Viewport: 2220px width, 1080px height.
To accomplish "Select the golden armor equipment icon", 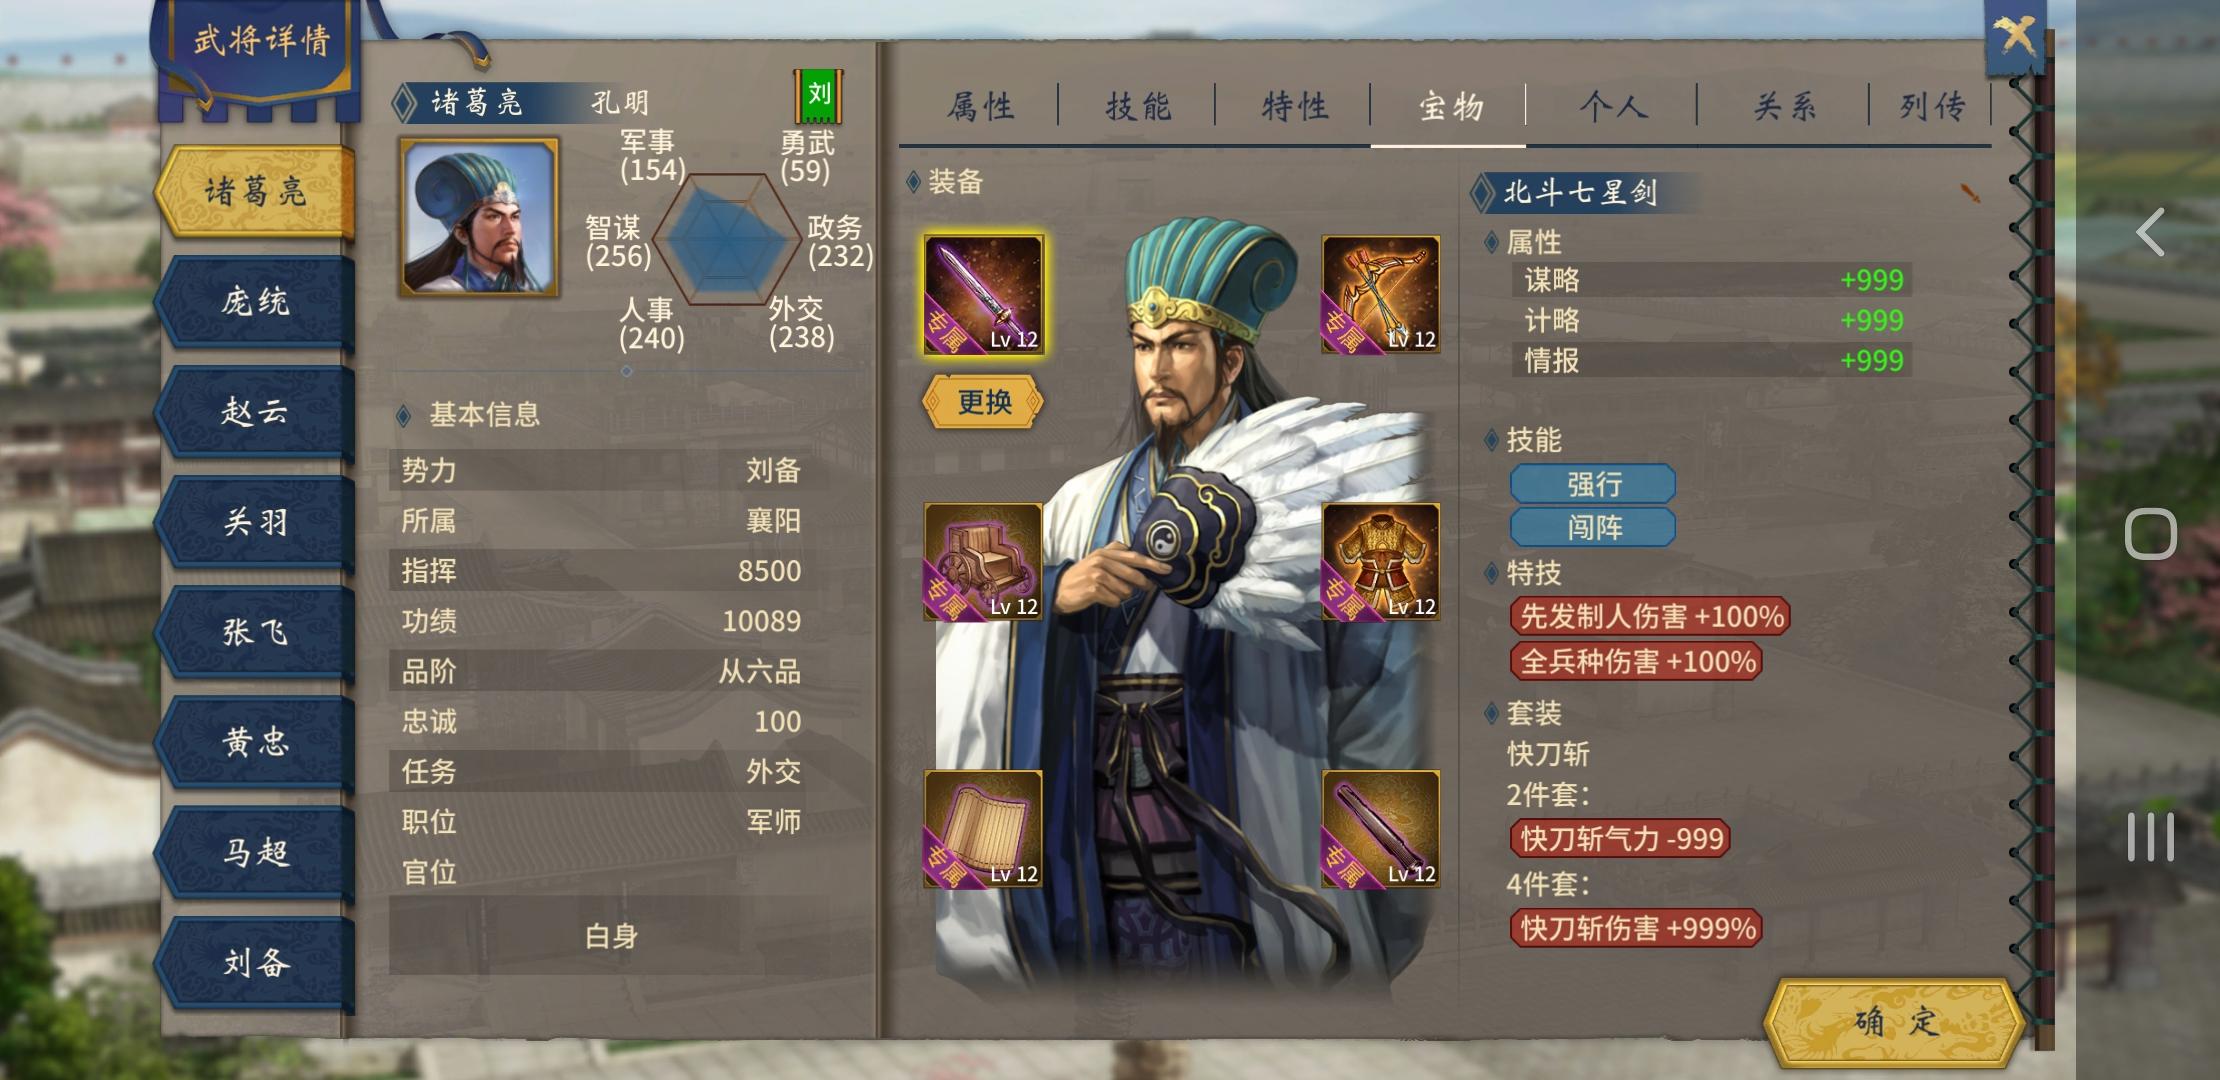I will pos(1381,562).
